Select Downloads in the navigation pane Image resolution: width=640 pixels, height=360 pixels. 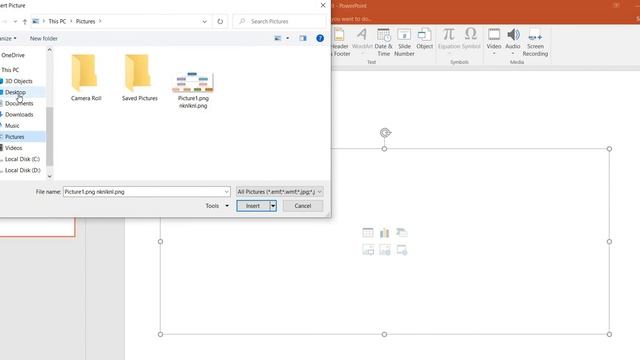(x=19, y=114)
